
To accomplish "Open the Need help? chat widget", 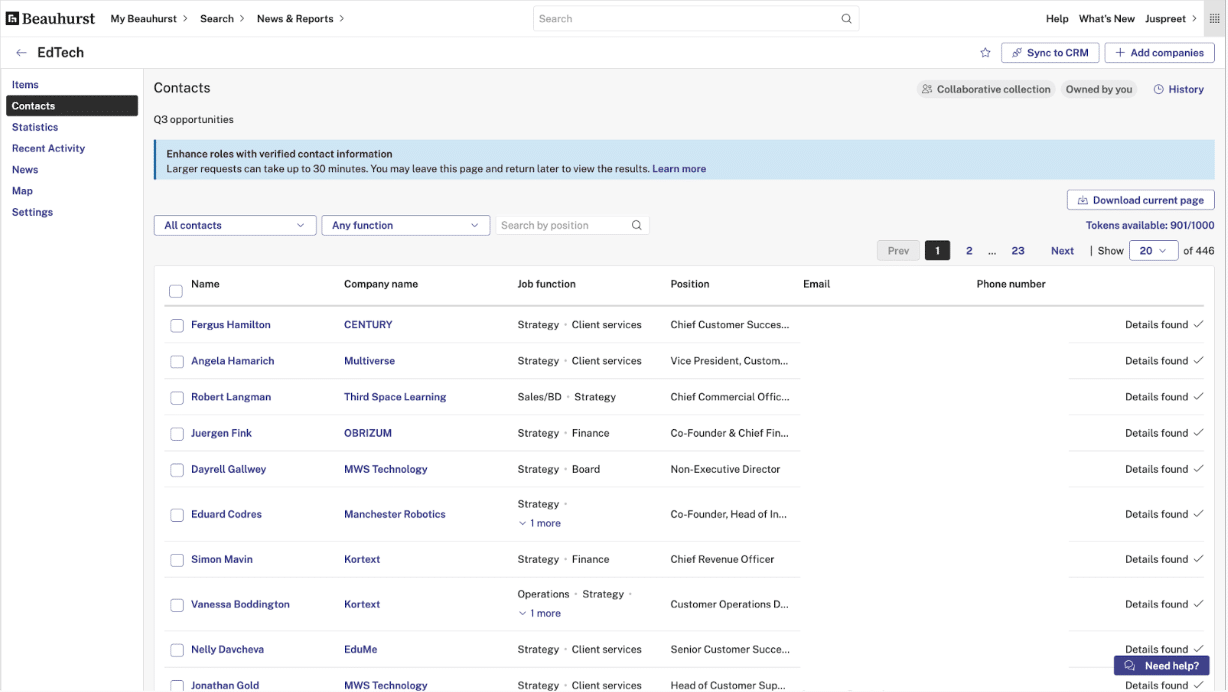I will (x=1161, y=666).
